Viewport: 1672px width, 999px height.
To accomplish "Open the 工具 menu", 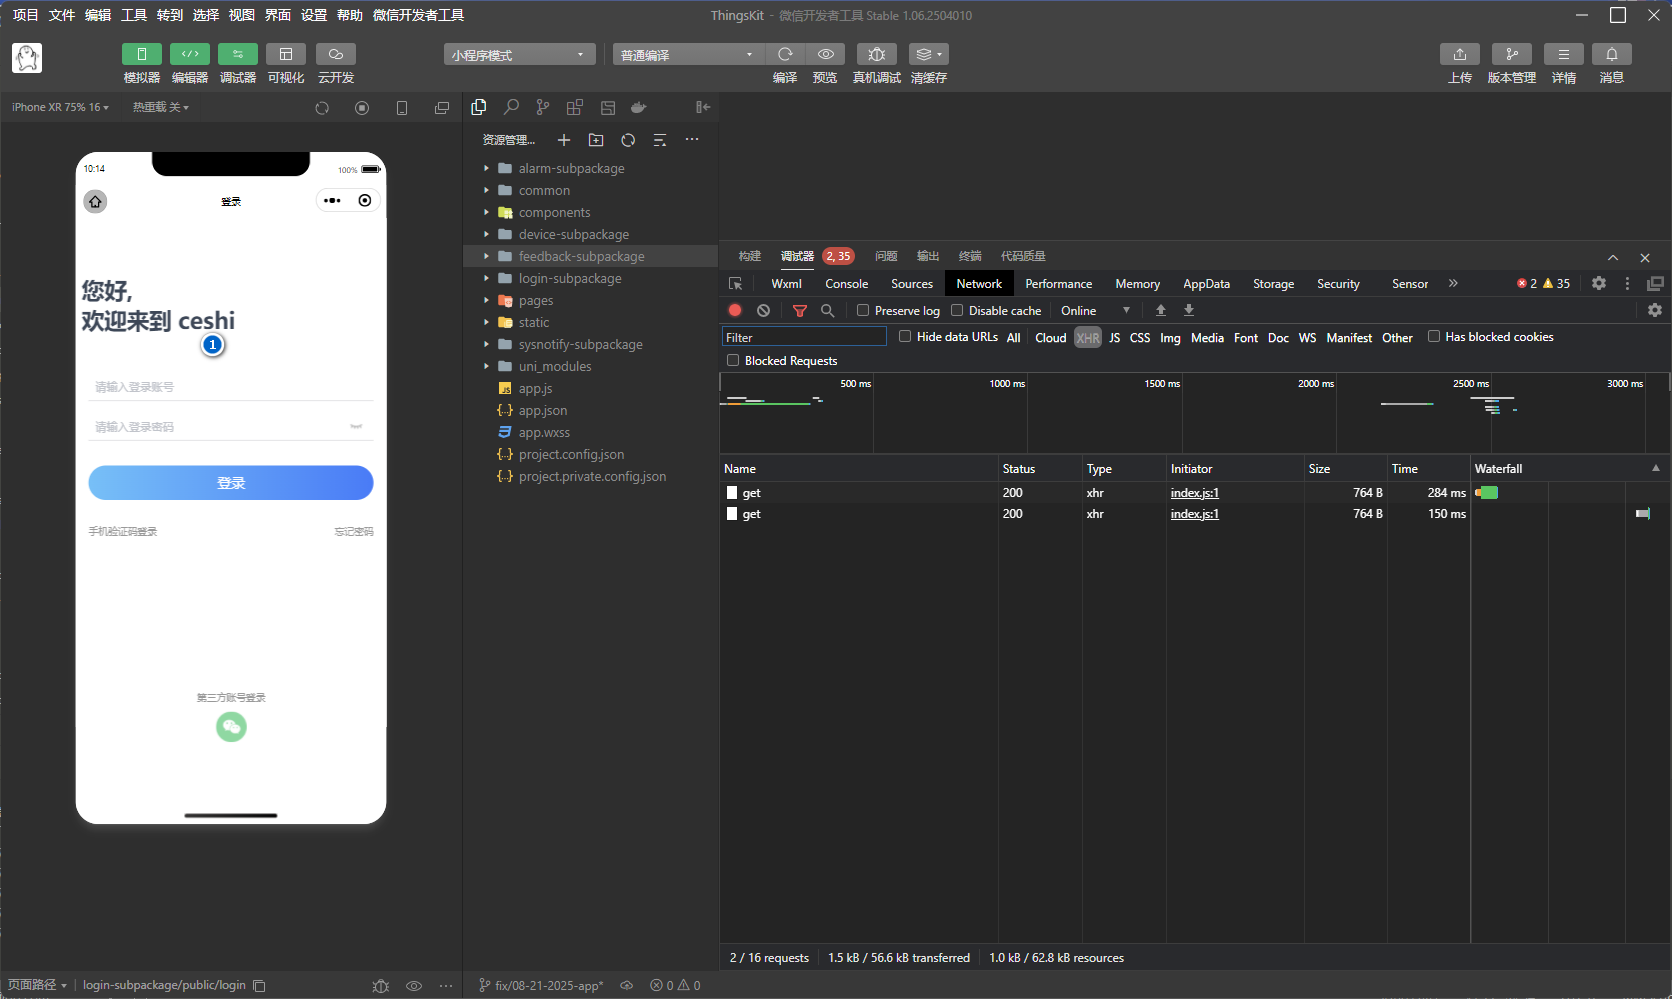I will coord(134,15).
